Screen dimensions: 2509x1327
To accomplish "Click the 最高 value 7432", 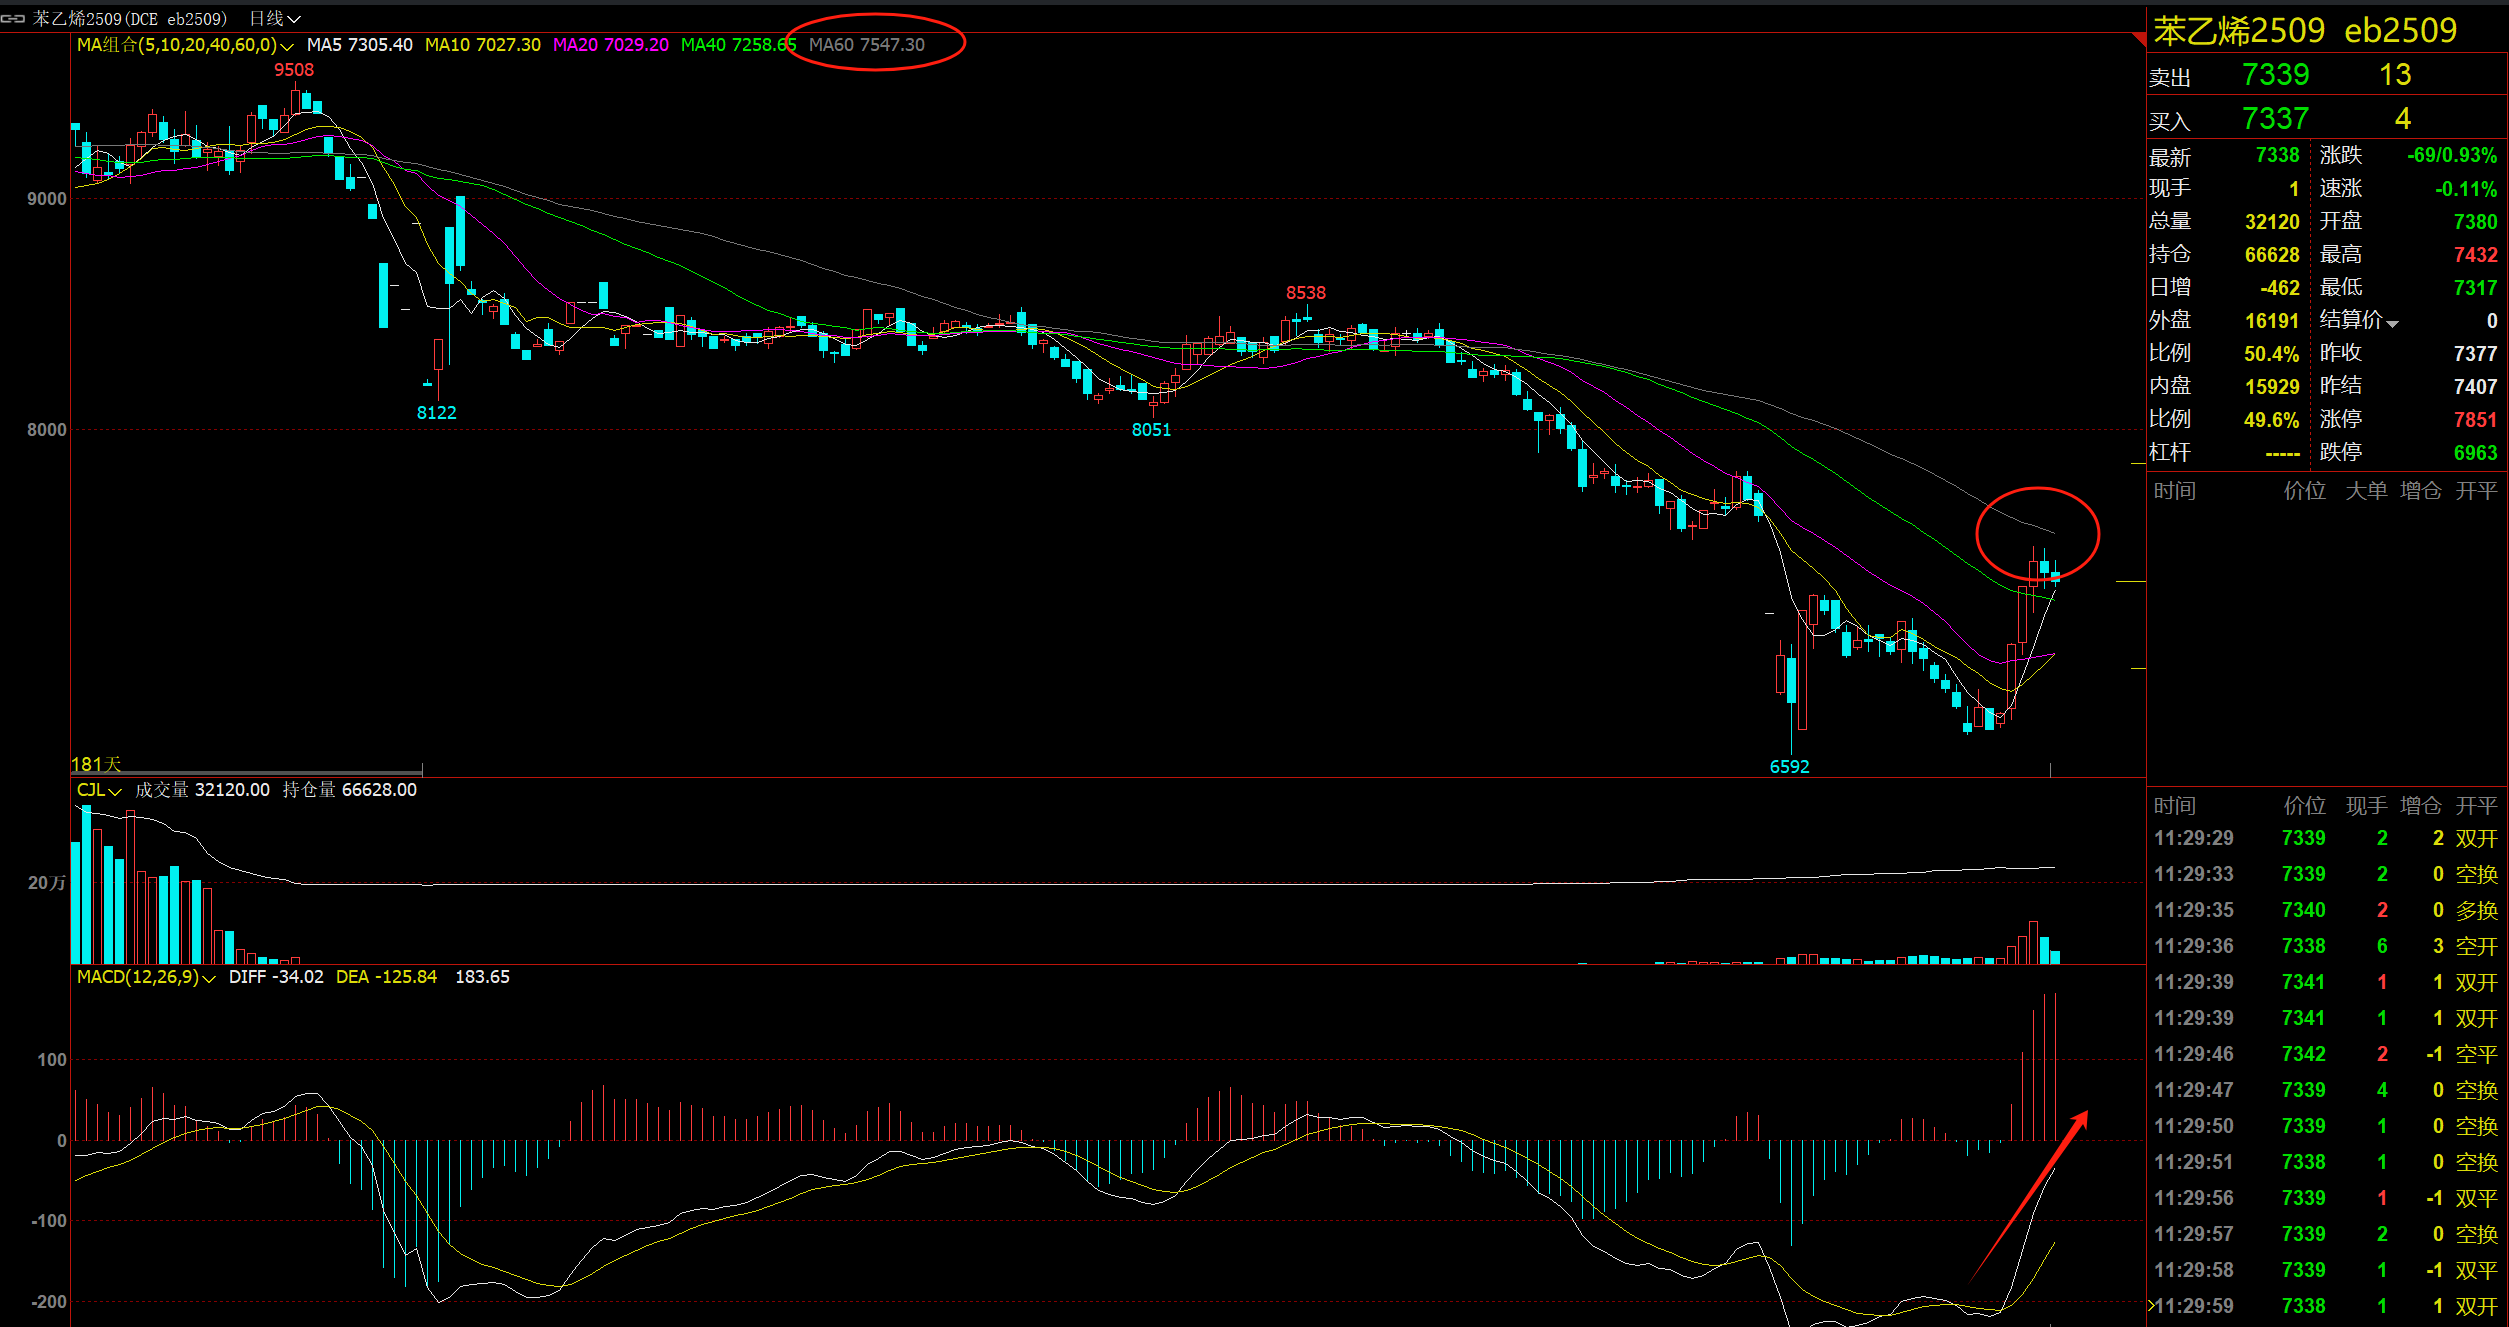I will coord(2475,255).
